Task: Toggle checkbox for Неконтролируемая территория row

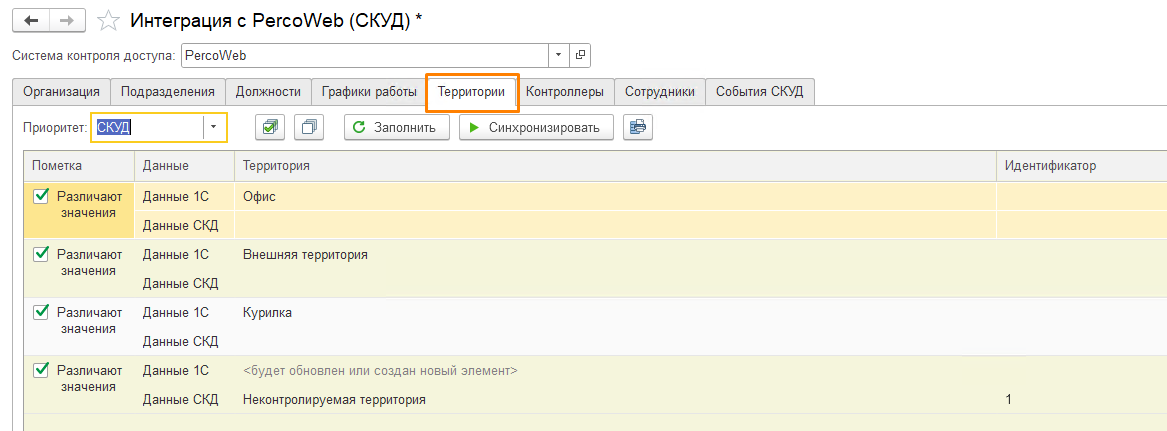Action: [x=41, y=370]
